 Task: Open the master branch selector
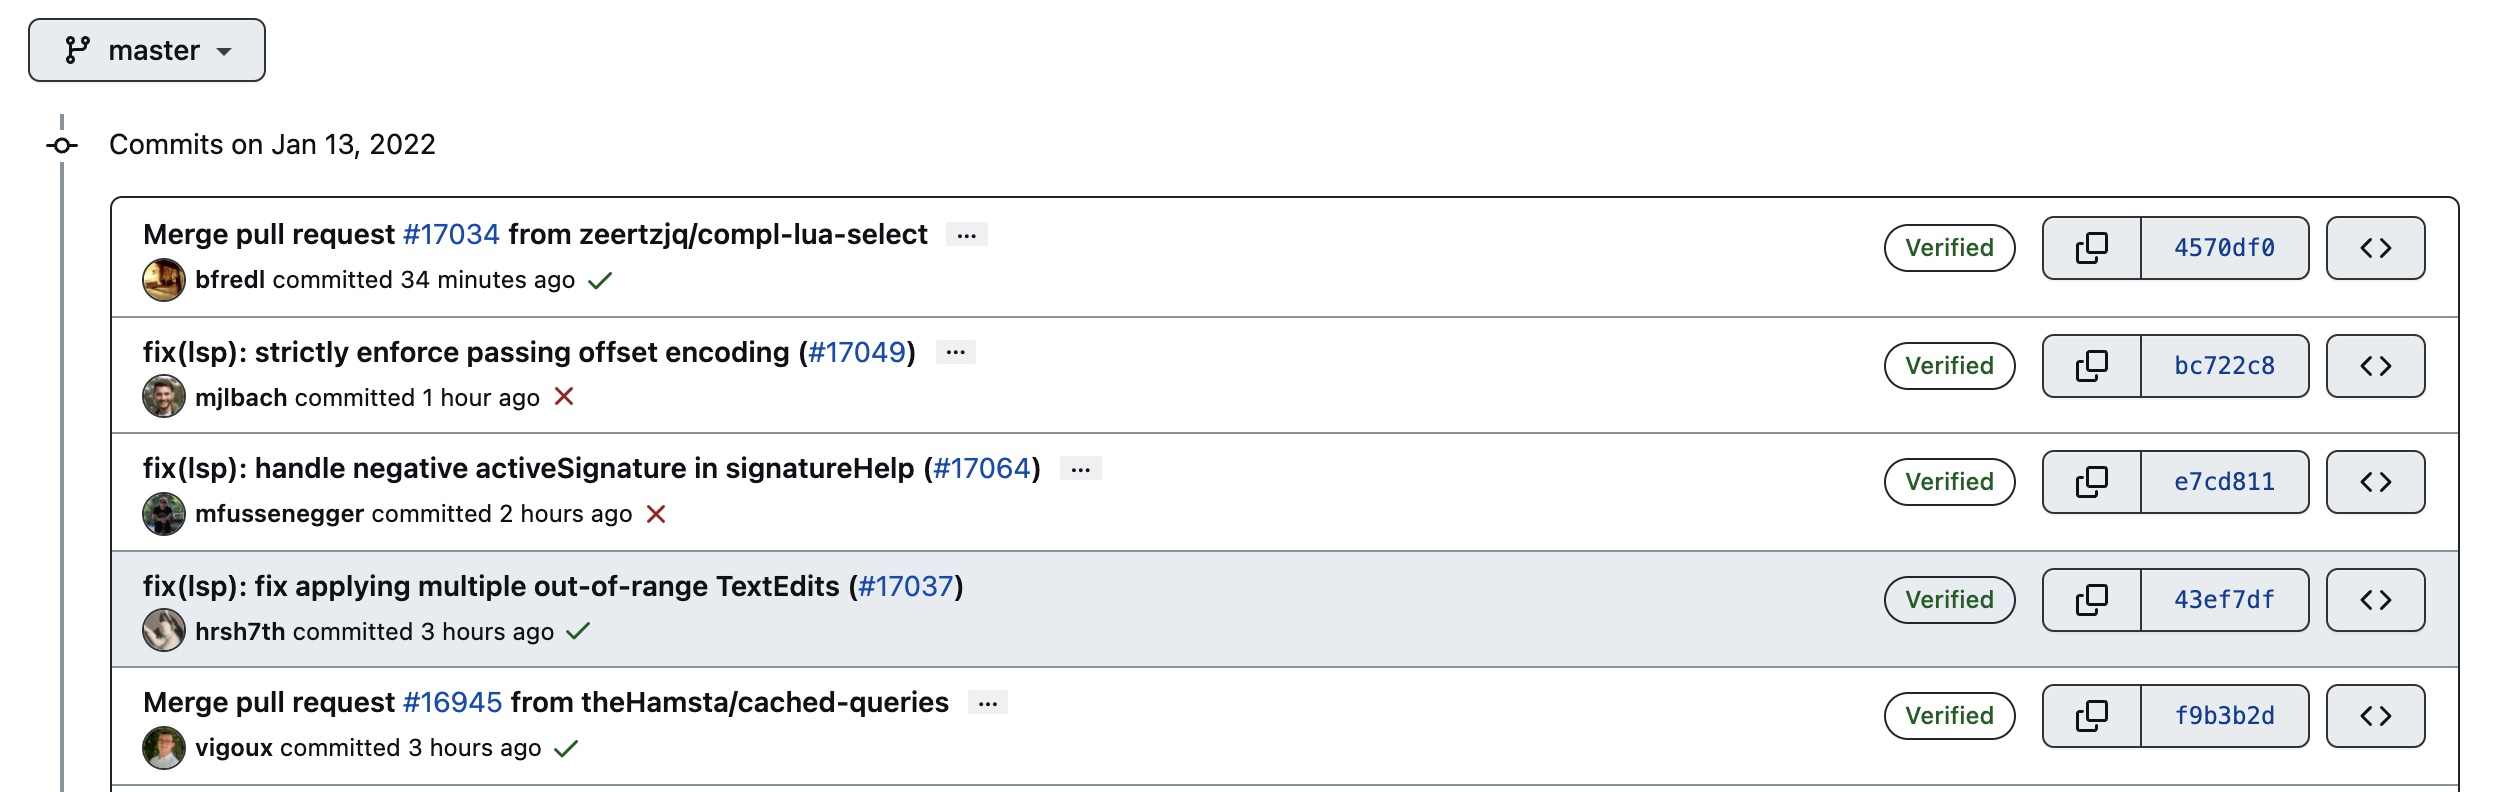146,49
